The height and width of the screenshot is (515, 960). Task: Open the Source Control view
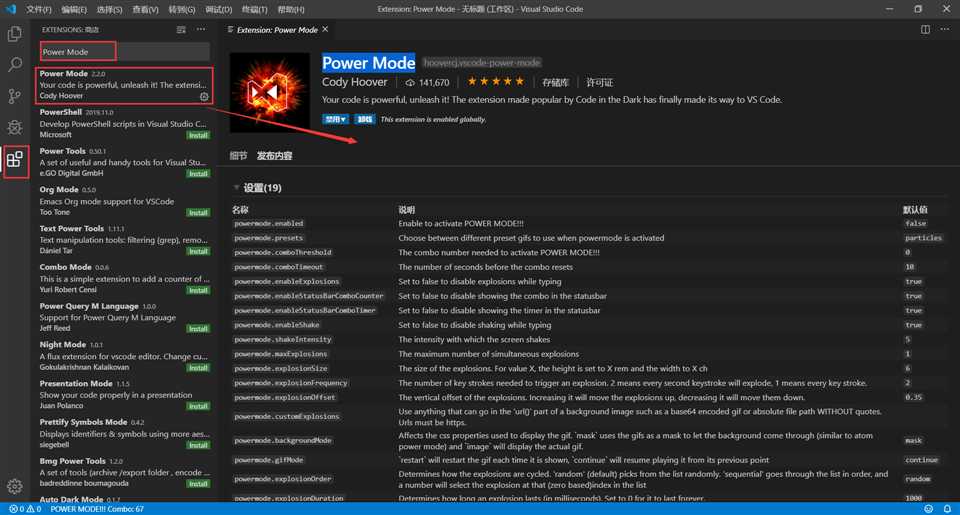pos(15,96)
